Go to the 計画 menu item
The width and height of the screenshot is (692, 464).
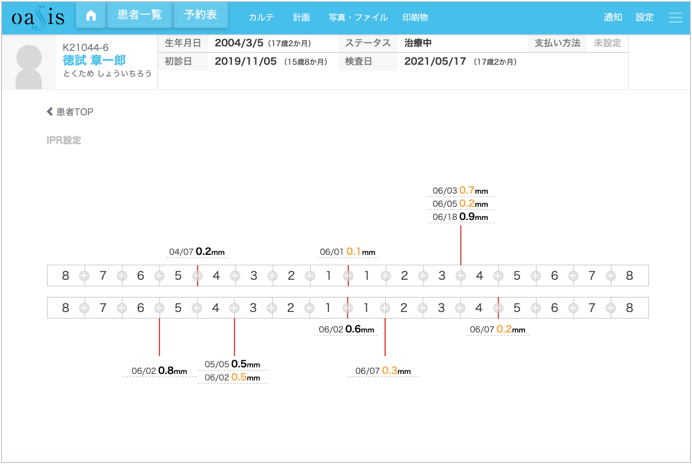point(301,17)
